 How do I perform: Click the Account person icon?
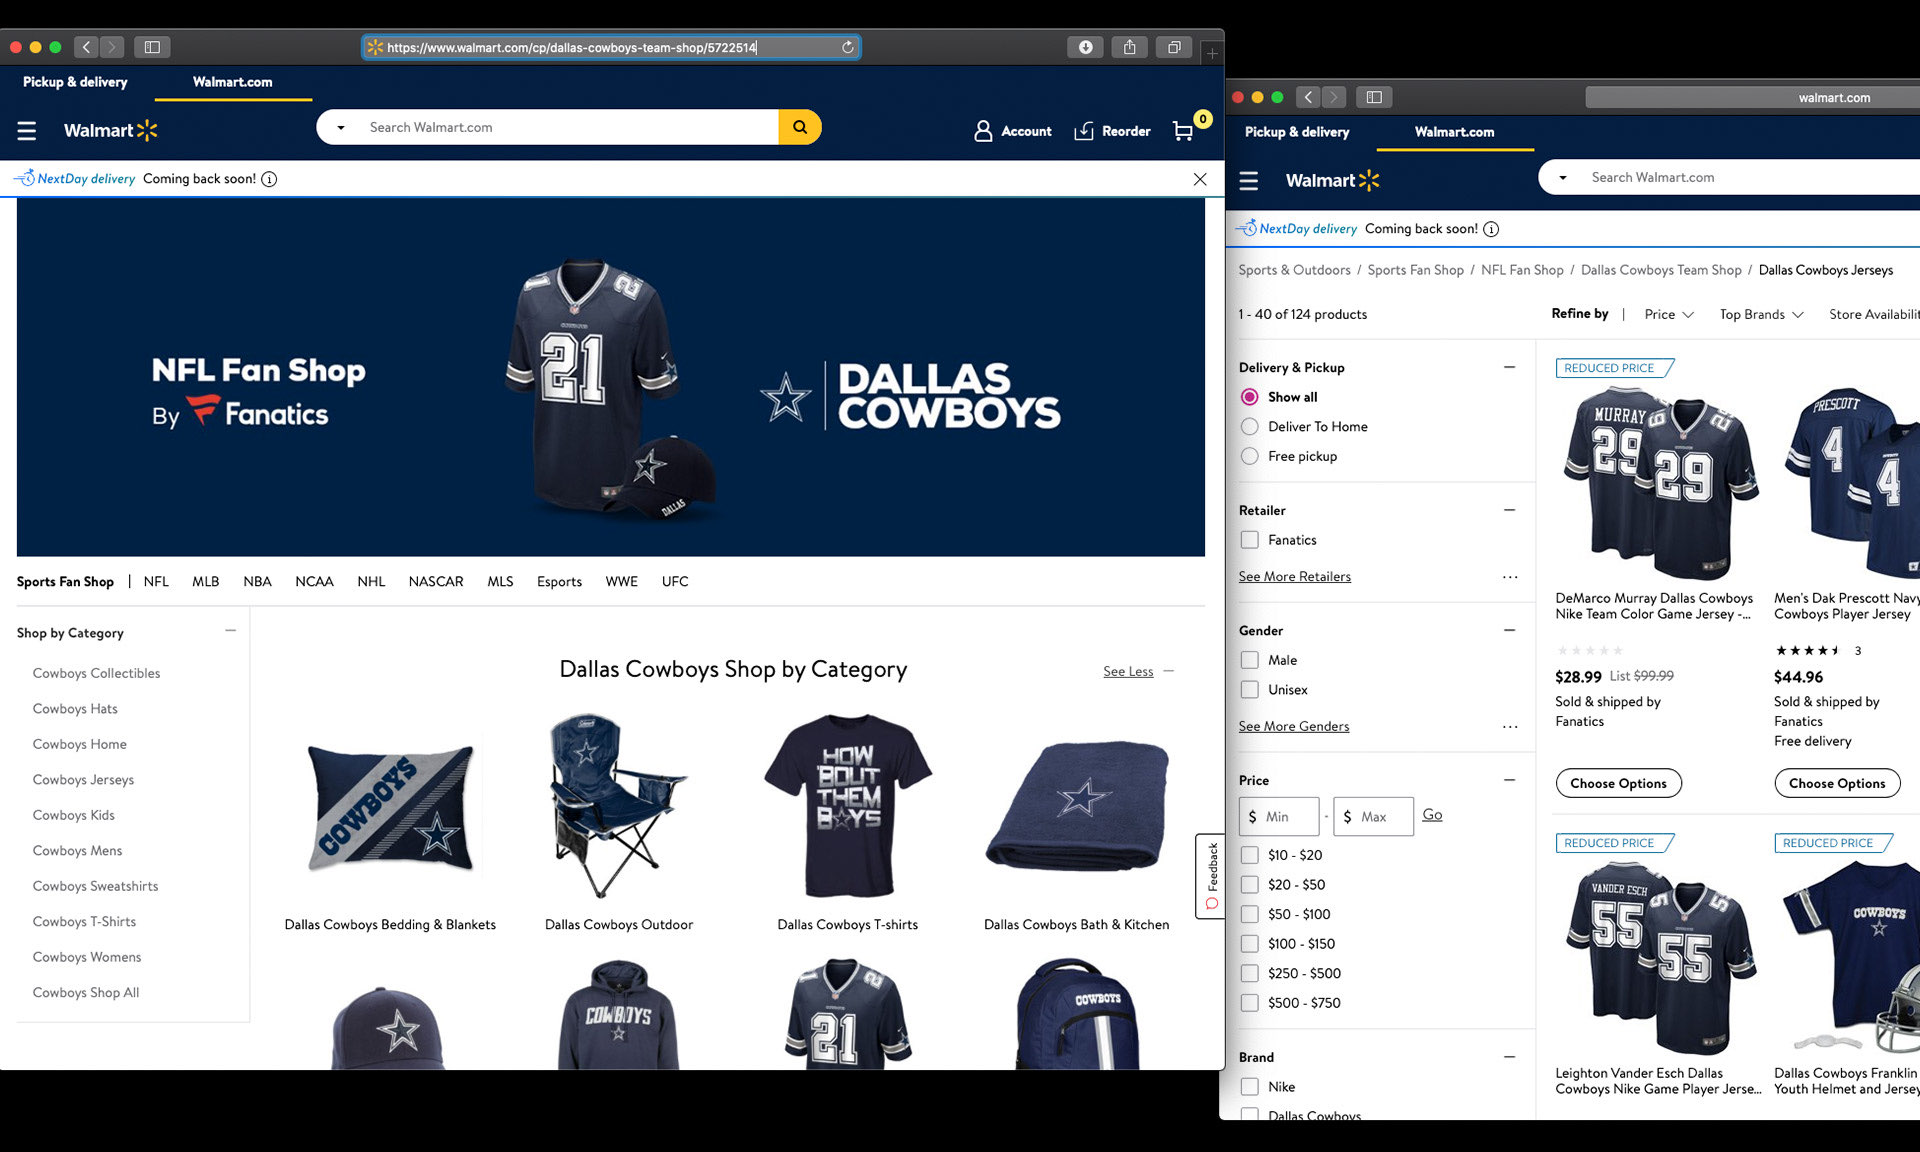(x=983, y=131)
